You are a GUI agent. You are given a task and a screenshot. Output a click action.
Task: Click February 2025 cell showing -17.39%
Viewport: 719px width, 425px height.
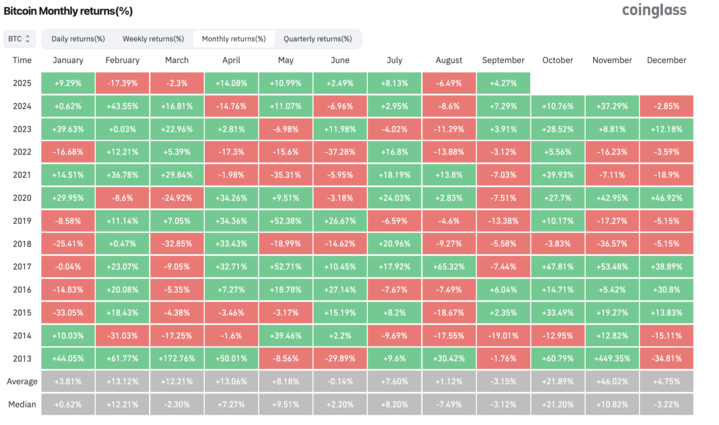[x=122, y=83]
